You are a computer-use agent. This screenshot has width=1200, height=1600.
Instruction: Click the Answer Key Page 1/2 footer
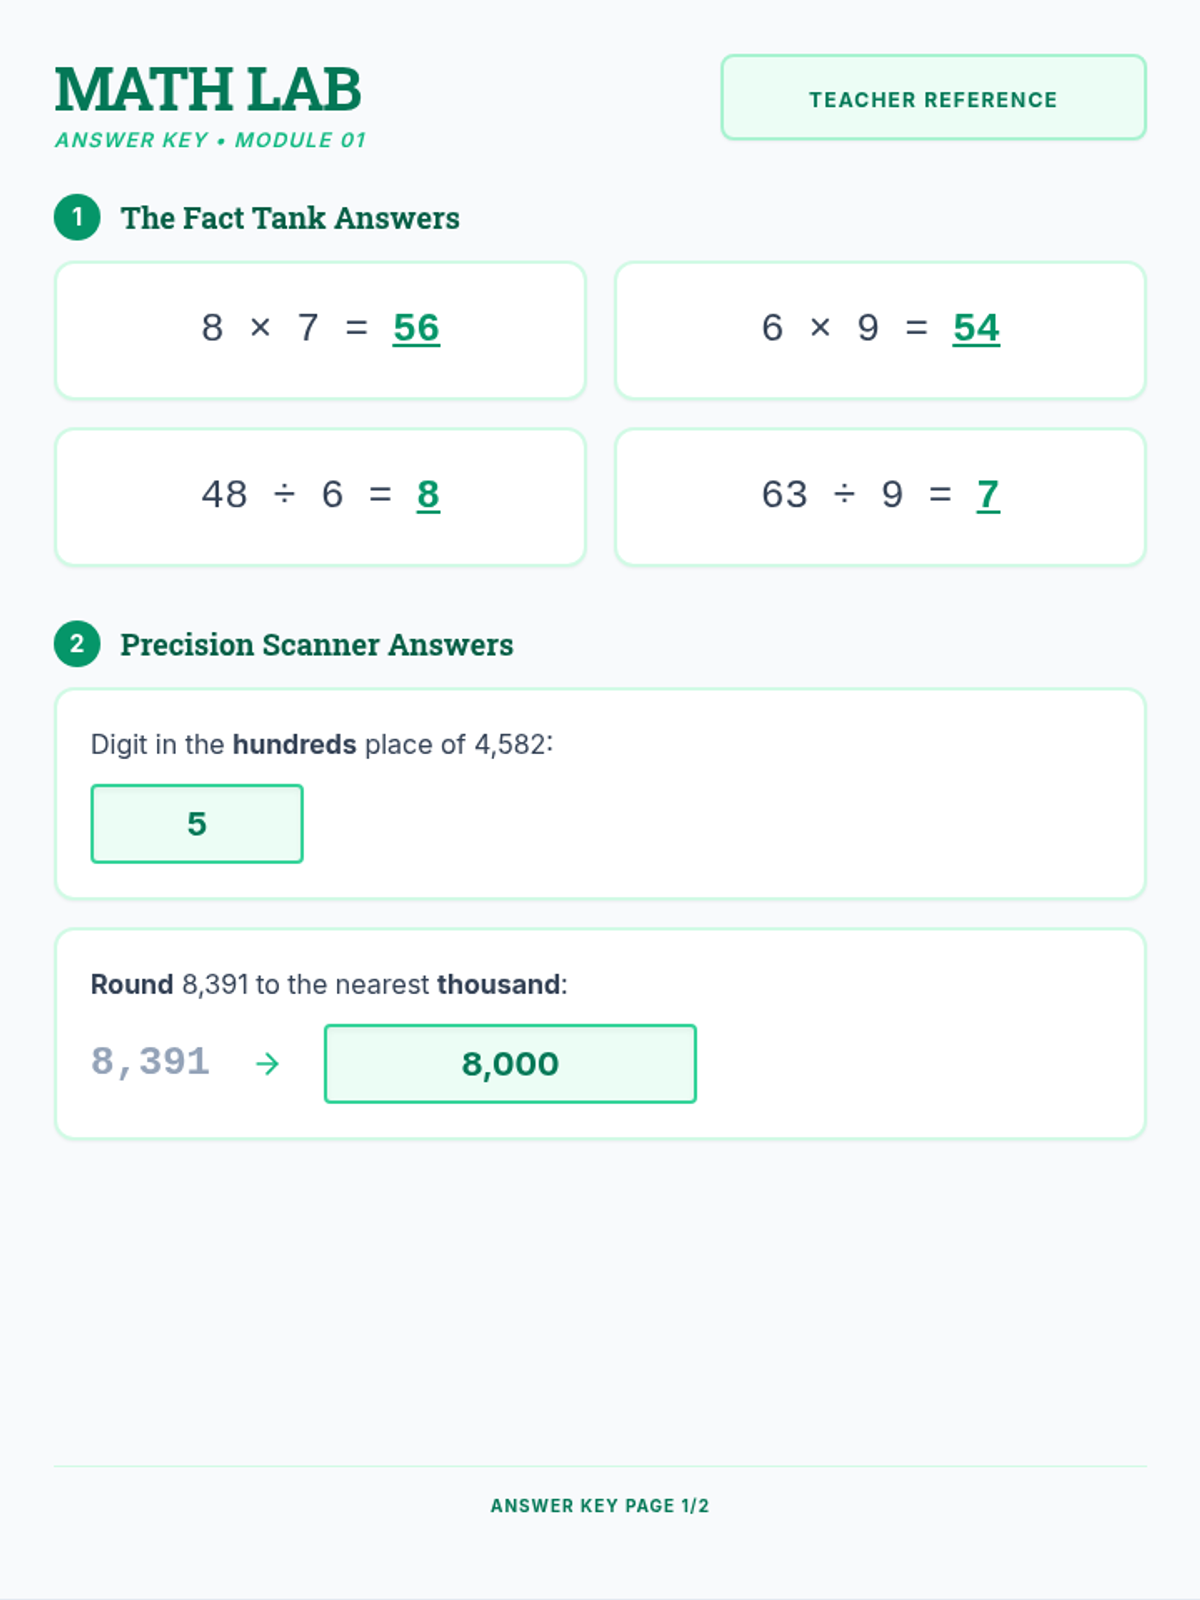pyautogui.click(x=600, y=1506)
